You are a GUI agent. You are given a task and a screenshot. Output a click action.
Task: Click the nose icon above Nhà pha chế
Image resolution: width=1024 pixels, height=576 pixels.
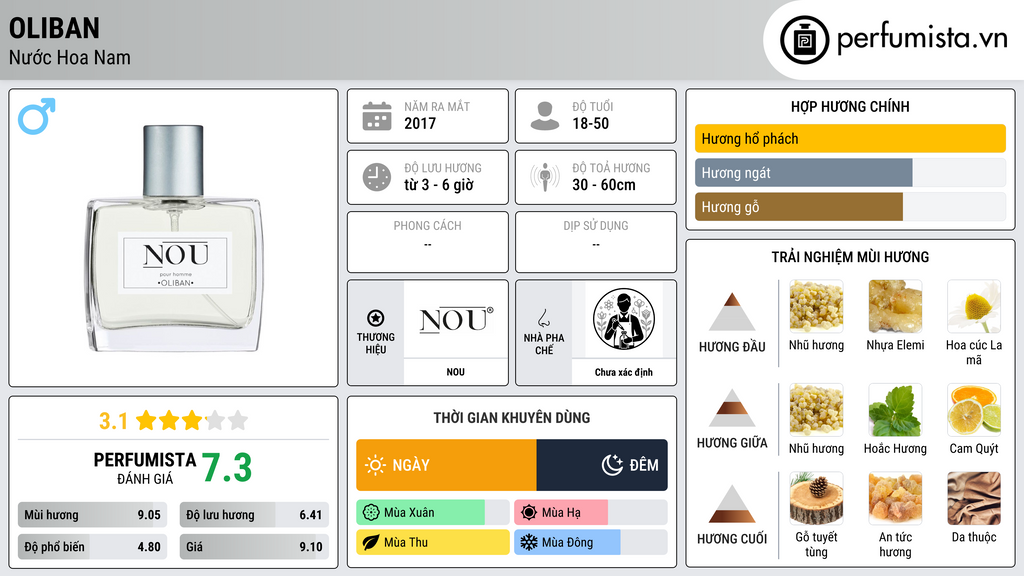coord(543,318)
